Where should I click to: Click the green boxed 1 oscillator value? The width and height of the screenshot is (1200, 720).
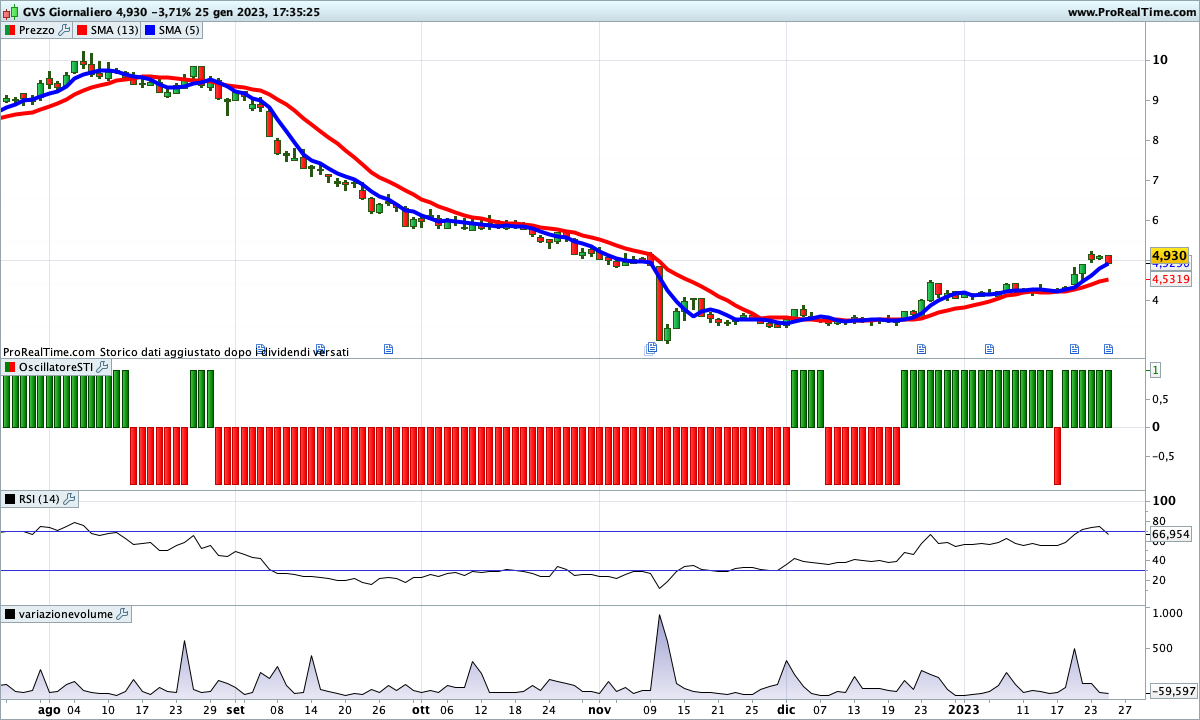(1155, 370)
